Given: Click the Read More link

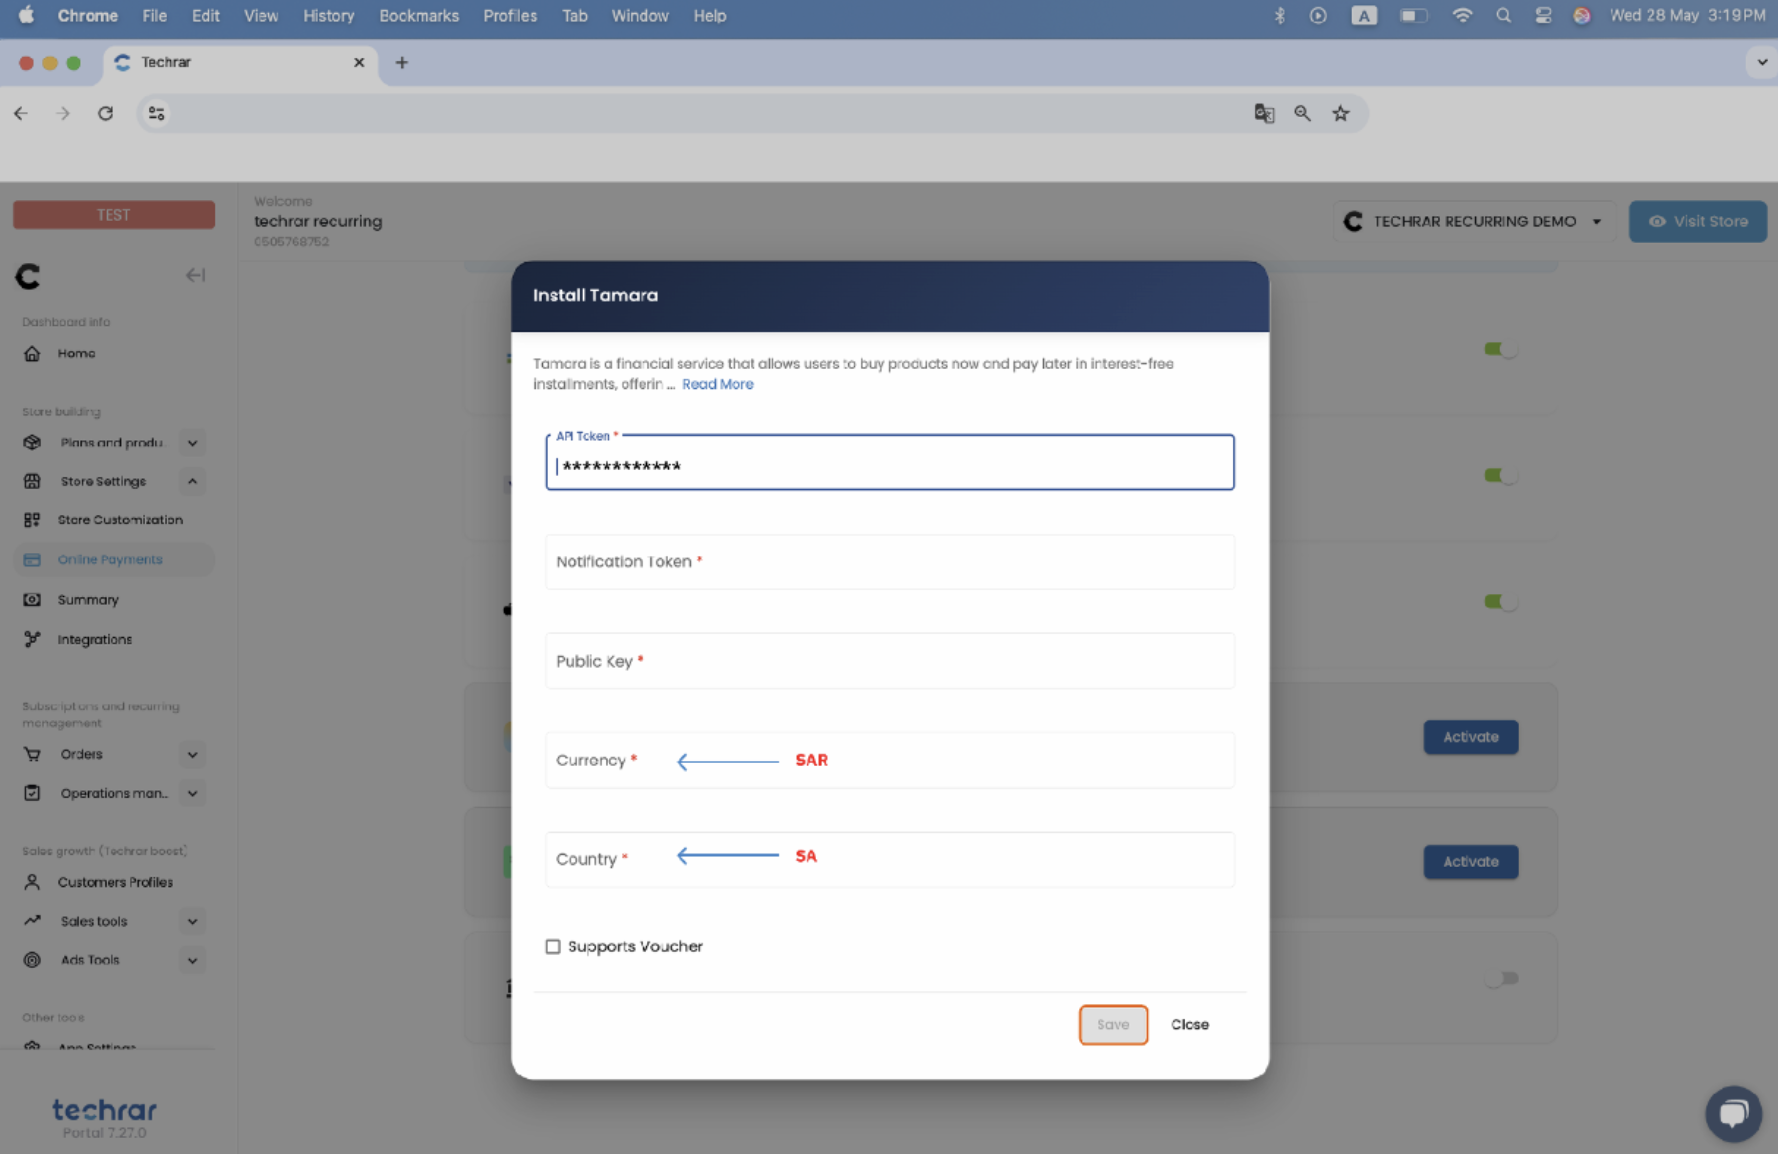Looking at the screenshot, I should [718, 384].
